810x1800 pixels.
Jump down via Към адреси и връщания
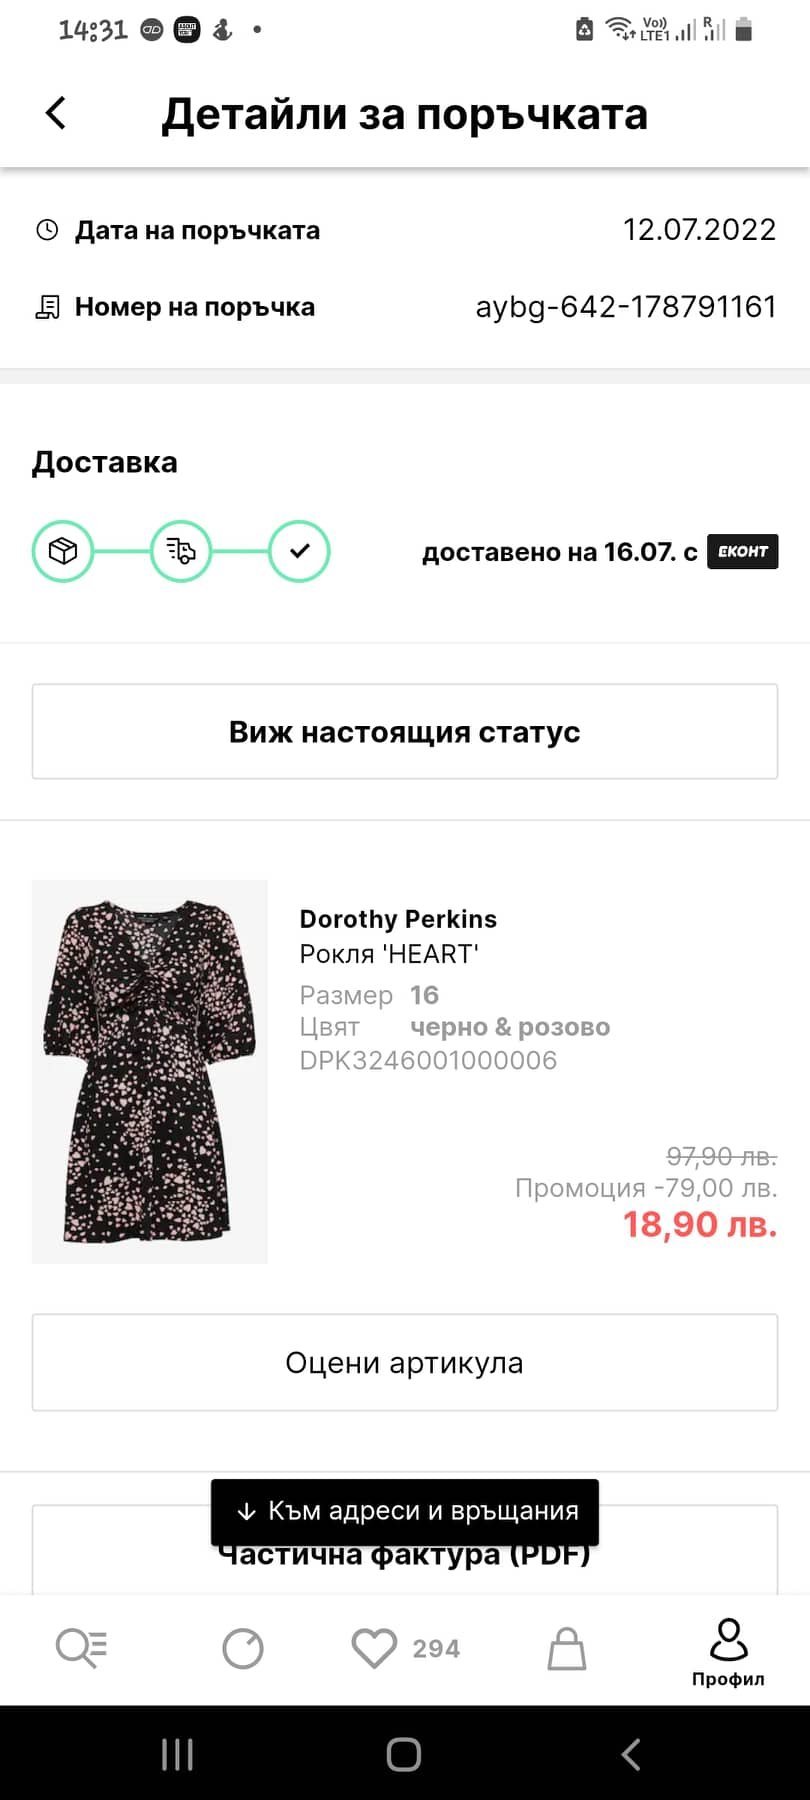coord(405,1511)
